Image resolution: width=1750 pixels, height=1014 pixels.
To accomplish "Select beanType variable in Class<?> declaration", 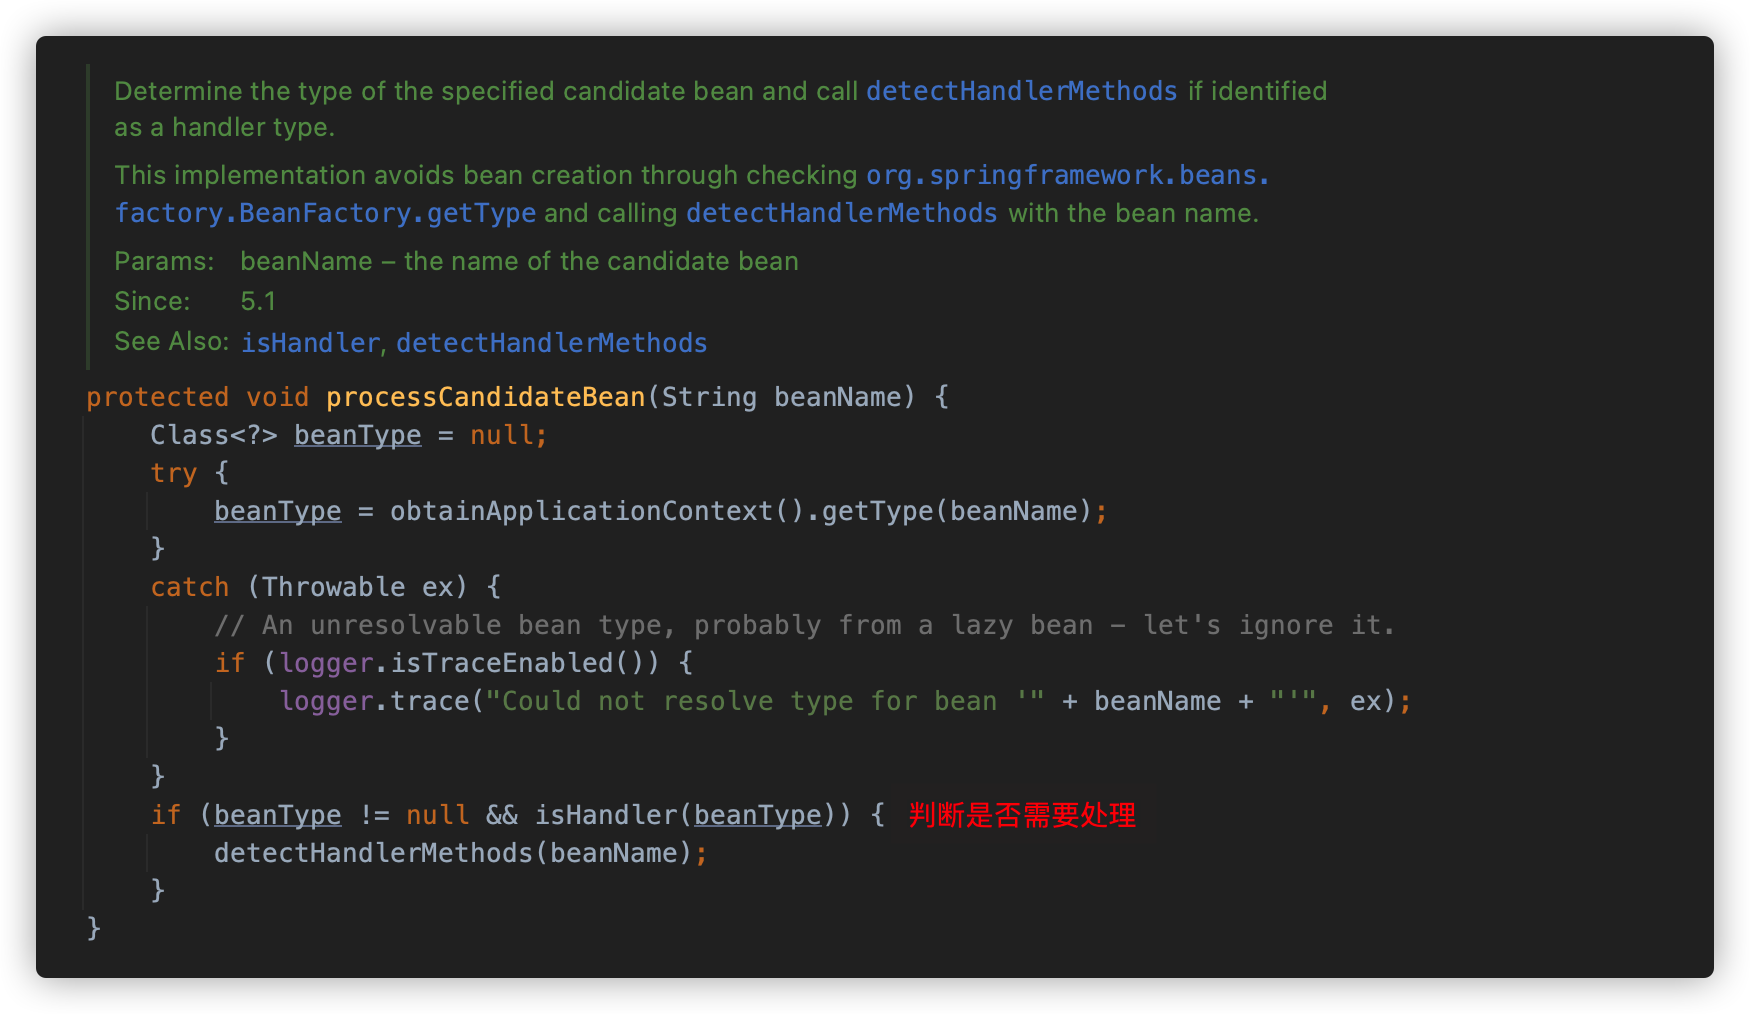I will click(357, 435).
